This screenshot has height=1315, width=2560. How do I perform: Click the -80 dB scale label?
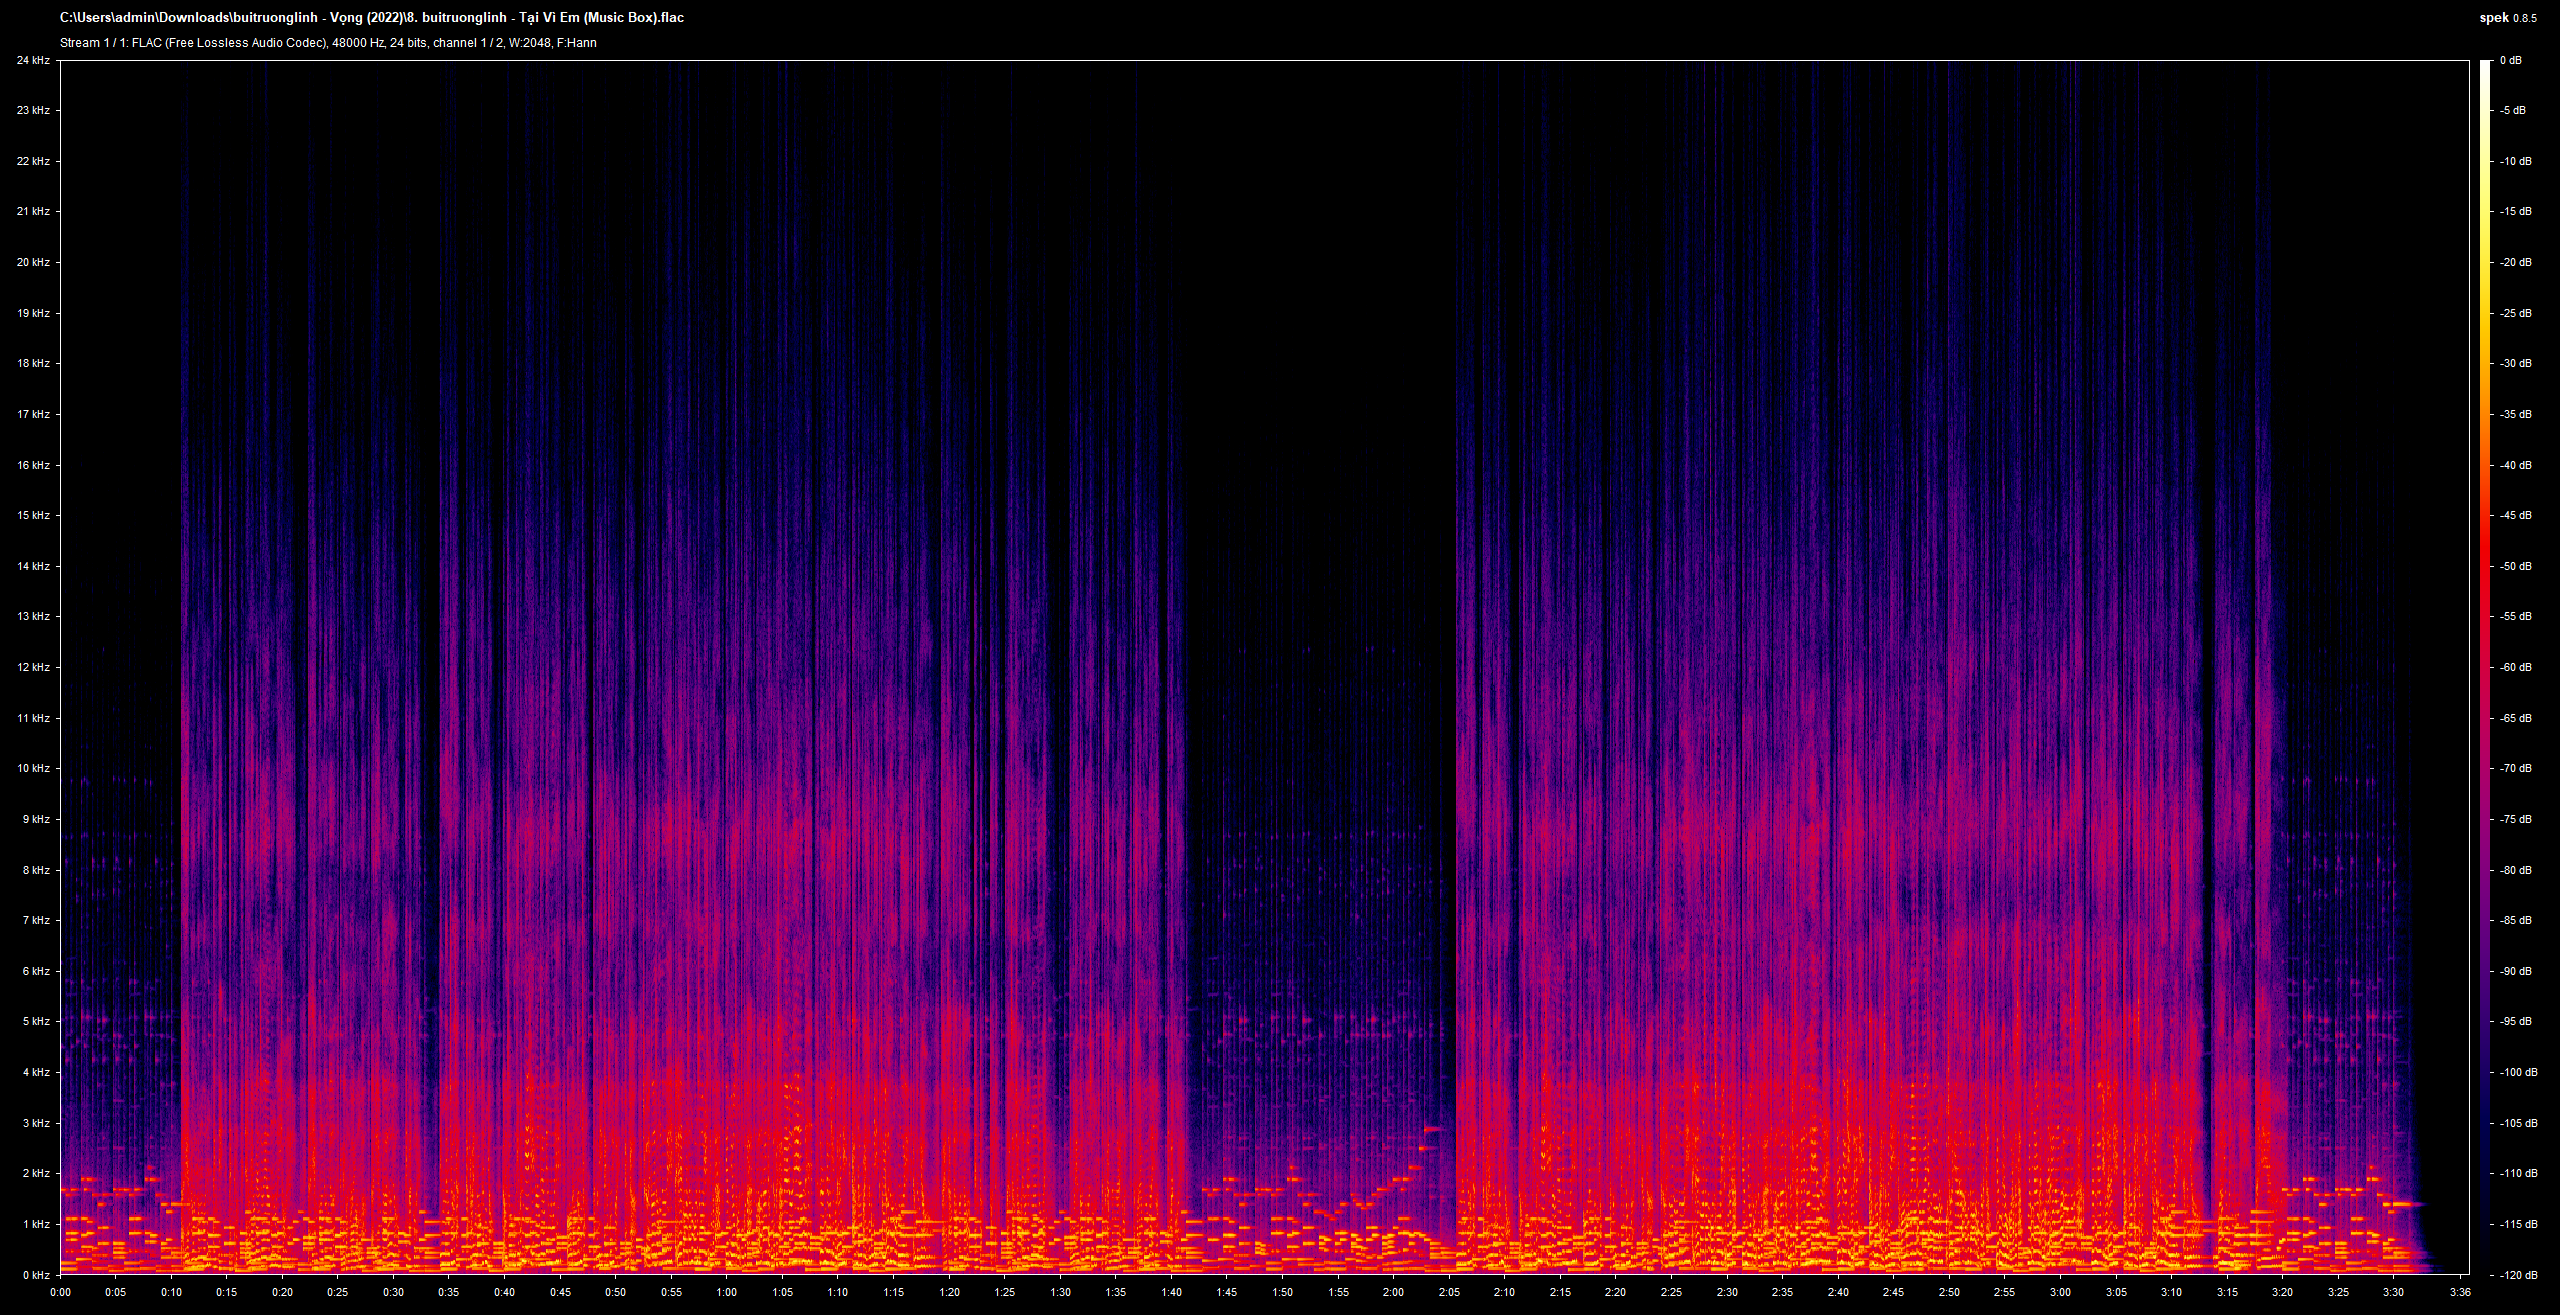(x=2516, y=870)
